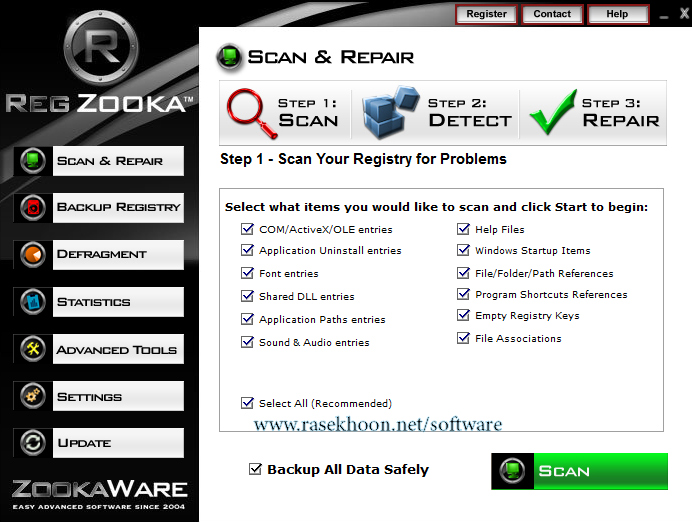The height and width of the screenshot is (522, 692).
Task: Click the monitor icon on the green Scan button
Action: click(x=512, y=471)
